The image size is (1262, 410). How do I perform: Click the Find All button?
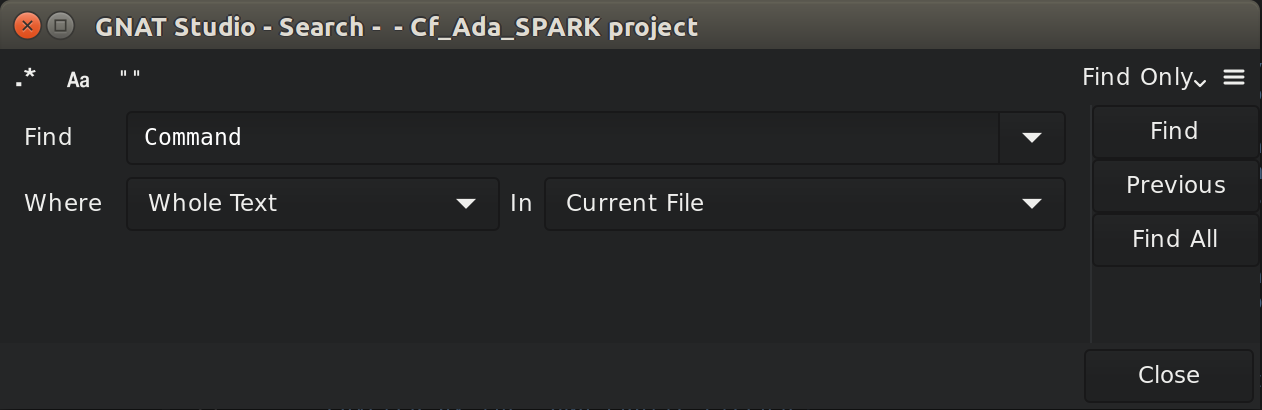1175,239
